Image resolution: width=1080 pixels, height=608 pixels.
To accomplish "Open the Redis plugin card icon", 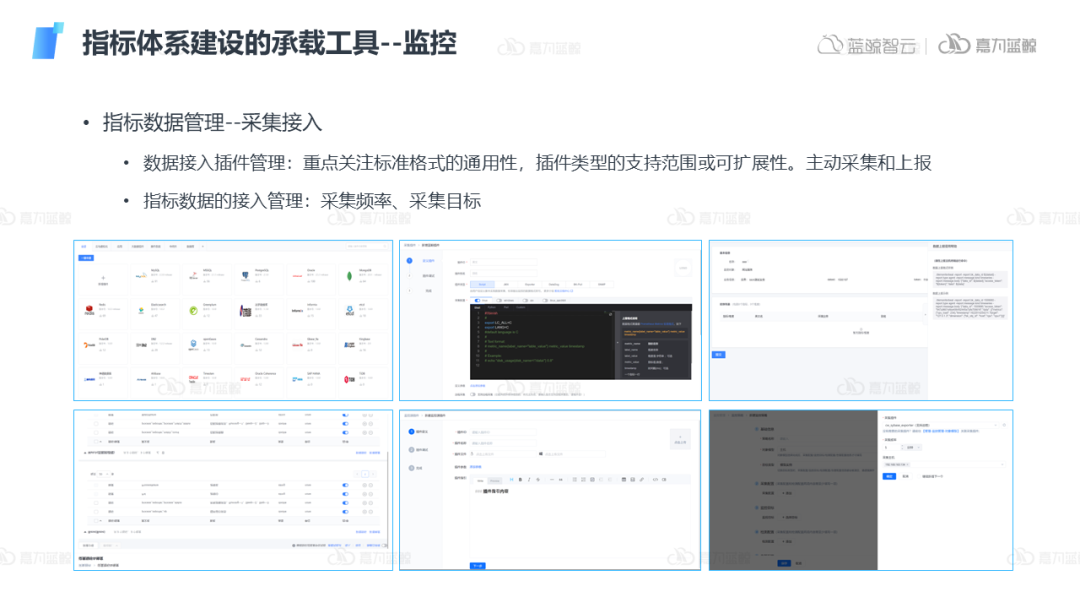I will tap(90, 311).
